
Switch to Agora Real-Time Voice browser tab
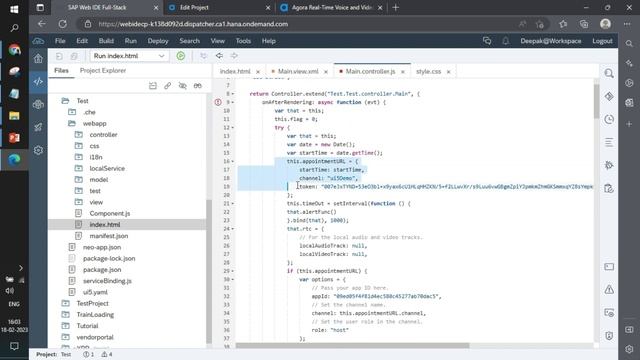331,7
